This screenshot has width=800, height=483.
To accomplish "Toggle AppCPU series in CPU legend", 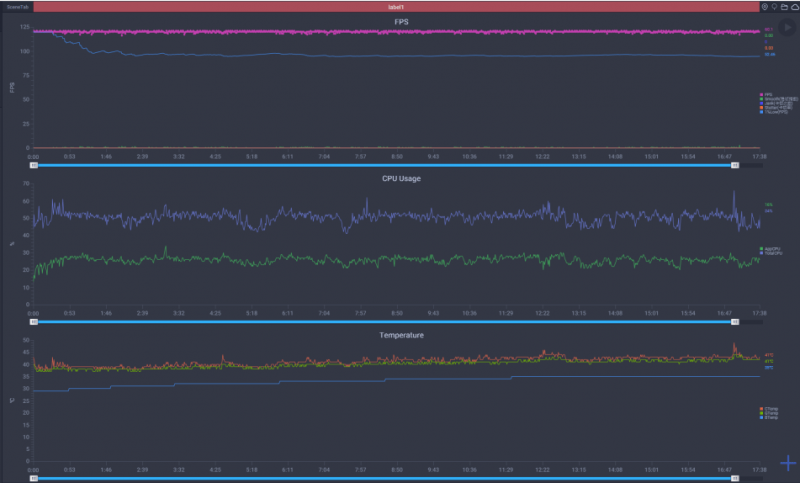I will pos(768,248).
